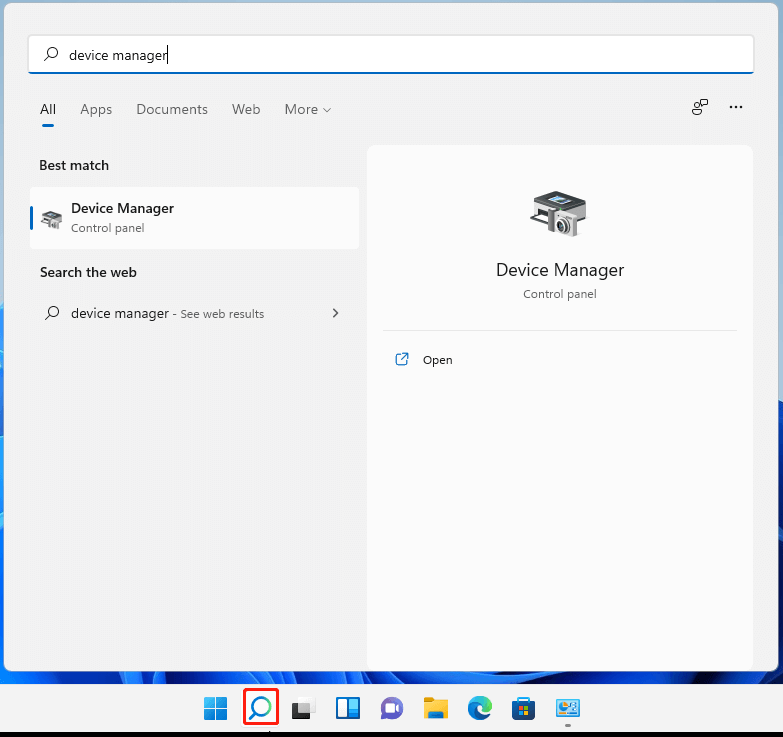
Task: Launch Teams Chat from the taskbar
Action: 391,709
